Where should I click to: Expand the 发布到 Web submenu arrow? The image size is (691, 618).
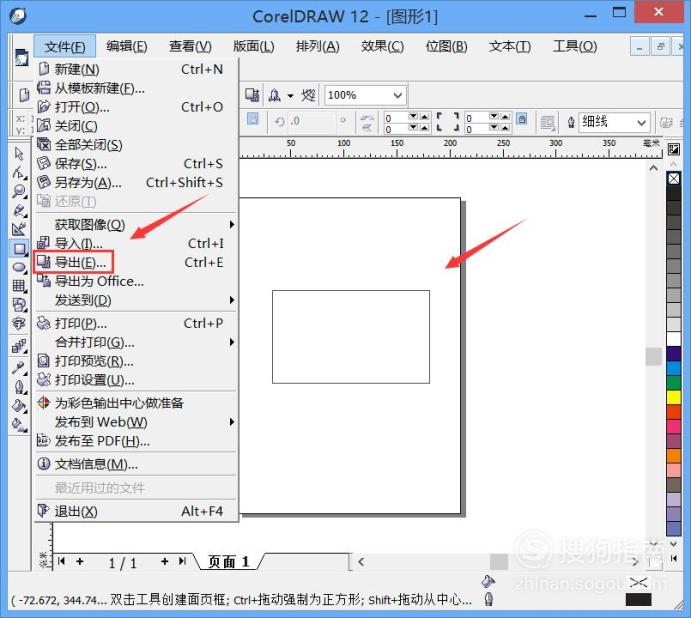[232, 422]
